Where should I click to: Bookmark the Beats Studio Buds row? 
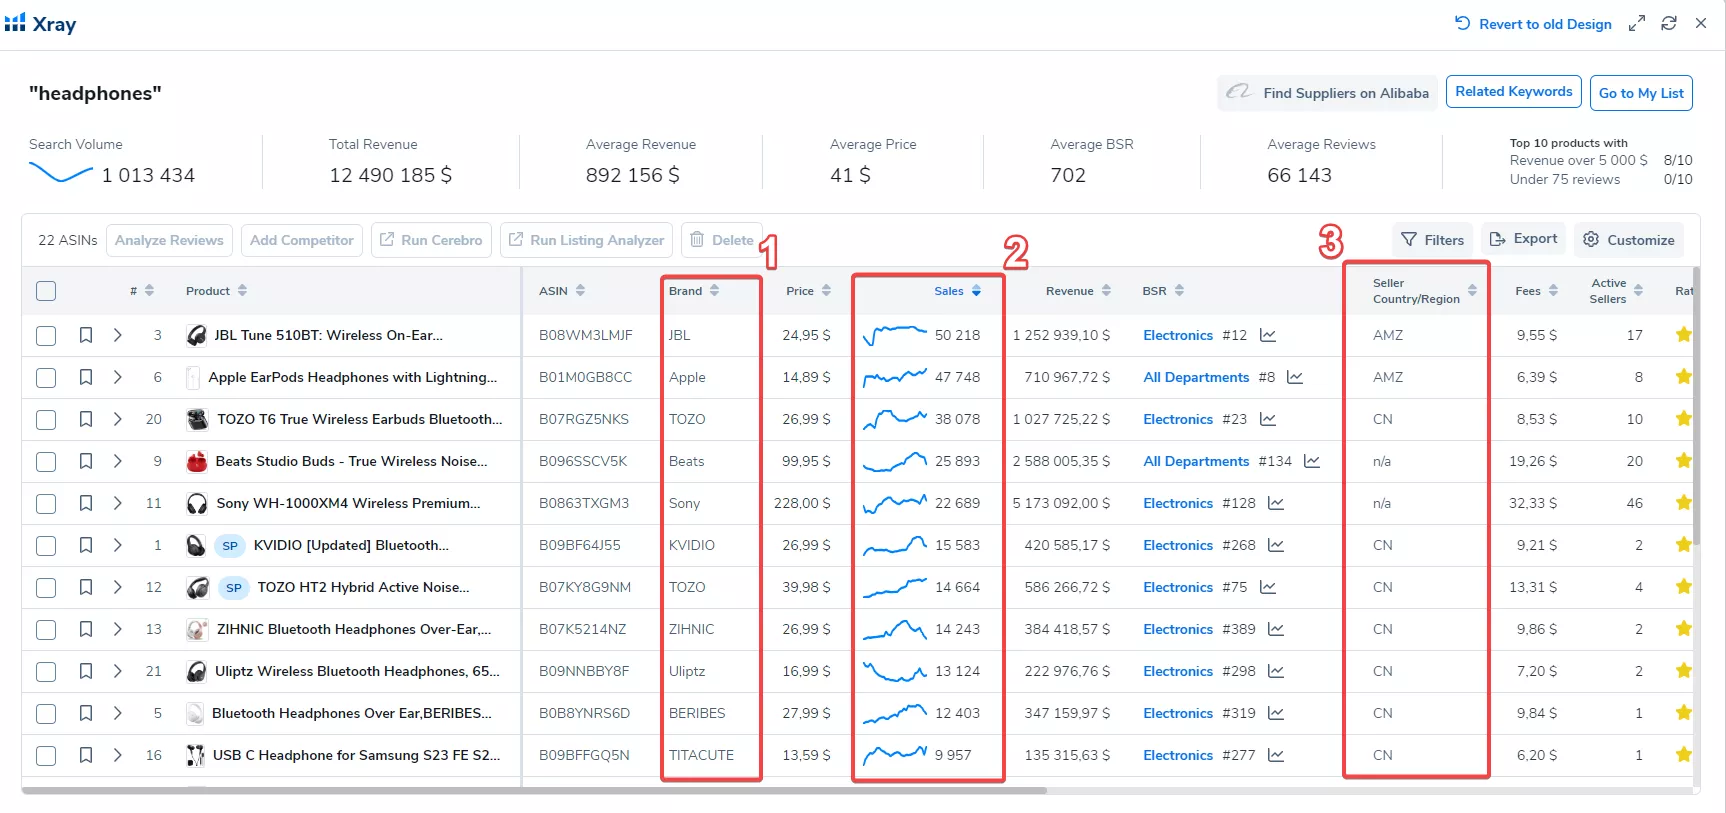click(x=86, y=461)
